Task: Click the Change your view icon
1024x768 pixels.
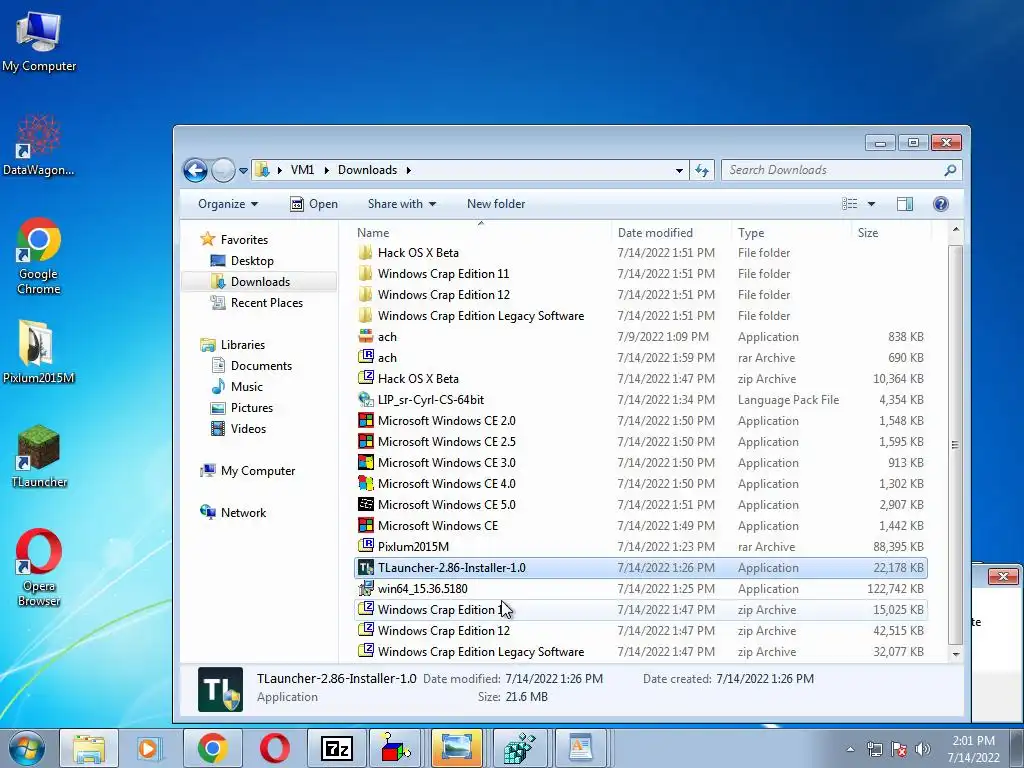Action: click(850, 204)
